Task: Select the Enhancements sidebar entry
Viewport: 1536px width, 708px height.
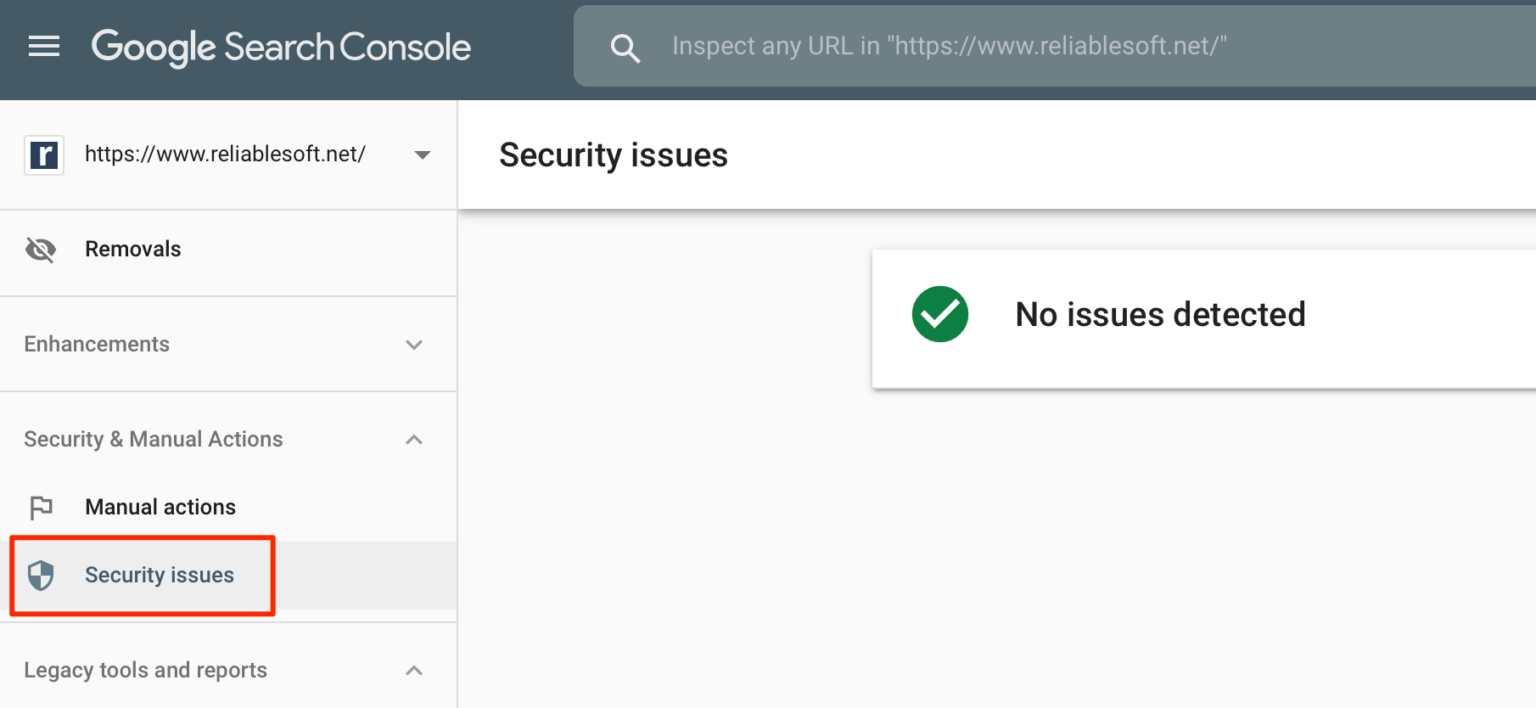Action: pos(96,344)
